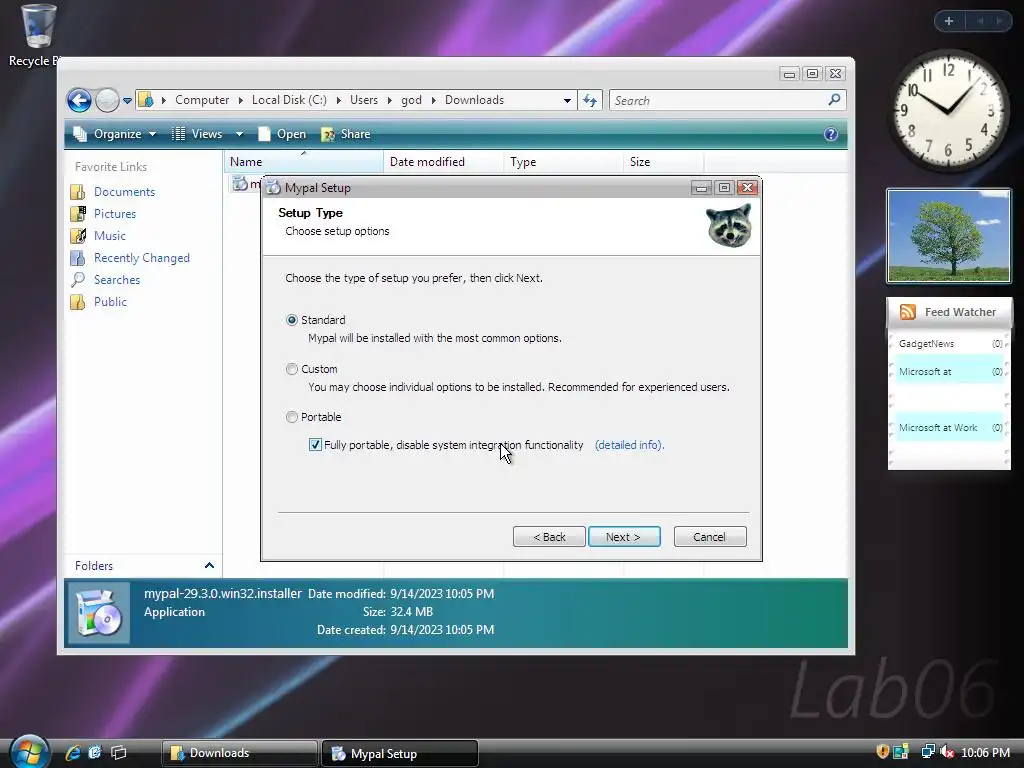Image resolution: width=1024 pixels, height=768 pixels.
Task: Add gadget with sidebar plus button
Action: tap(949, 21)
